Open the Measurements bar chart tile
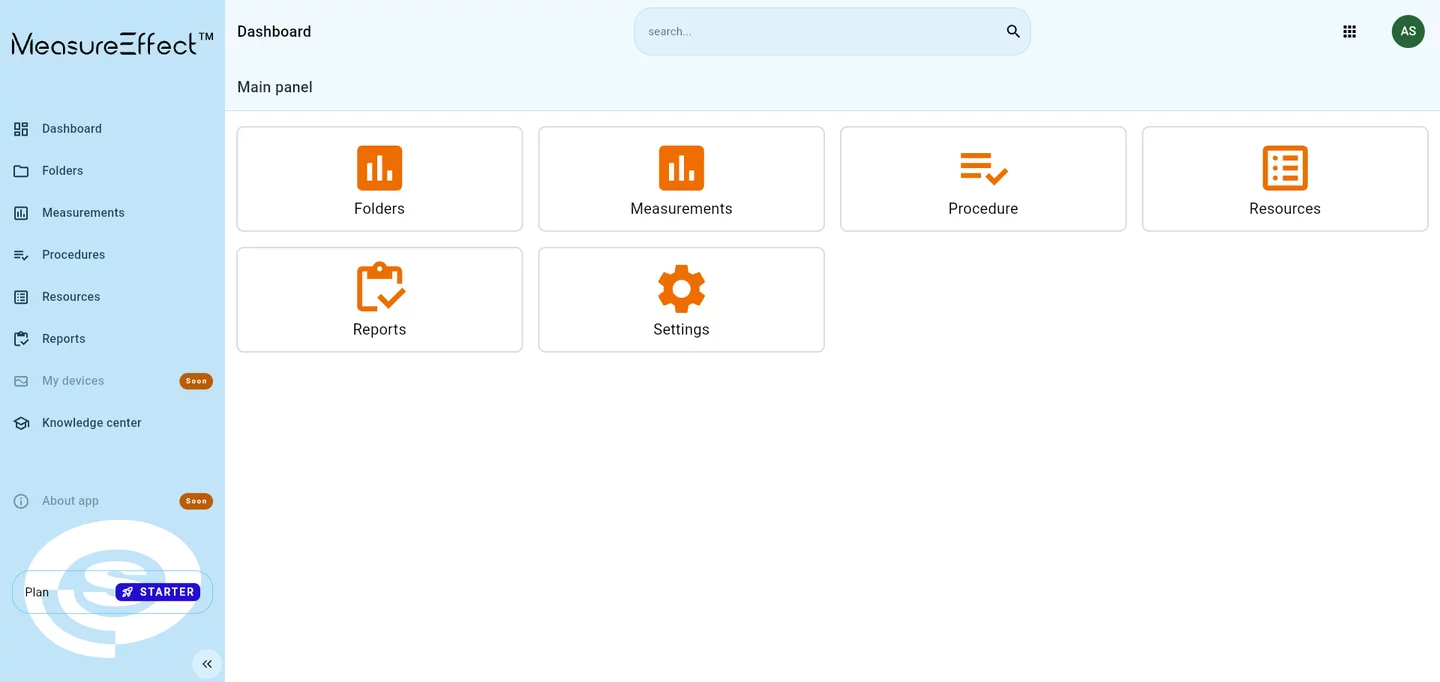This screenshot has height=682, width=1440. point(681,179)
